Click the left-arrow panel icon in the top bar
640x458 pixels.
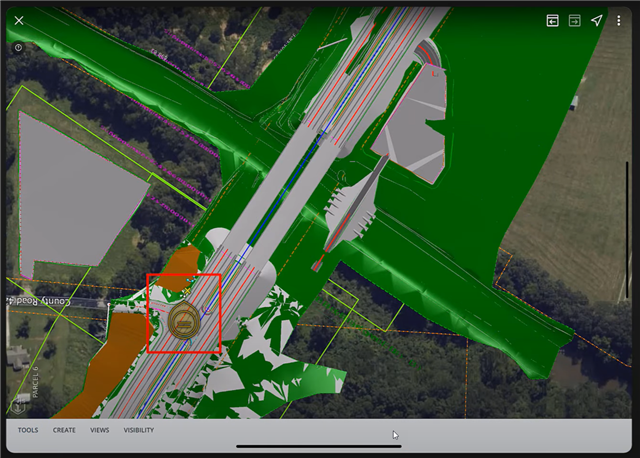pos(552,20)
